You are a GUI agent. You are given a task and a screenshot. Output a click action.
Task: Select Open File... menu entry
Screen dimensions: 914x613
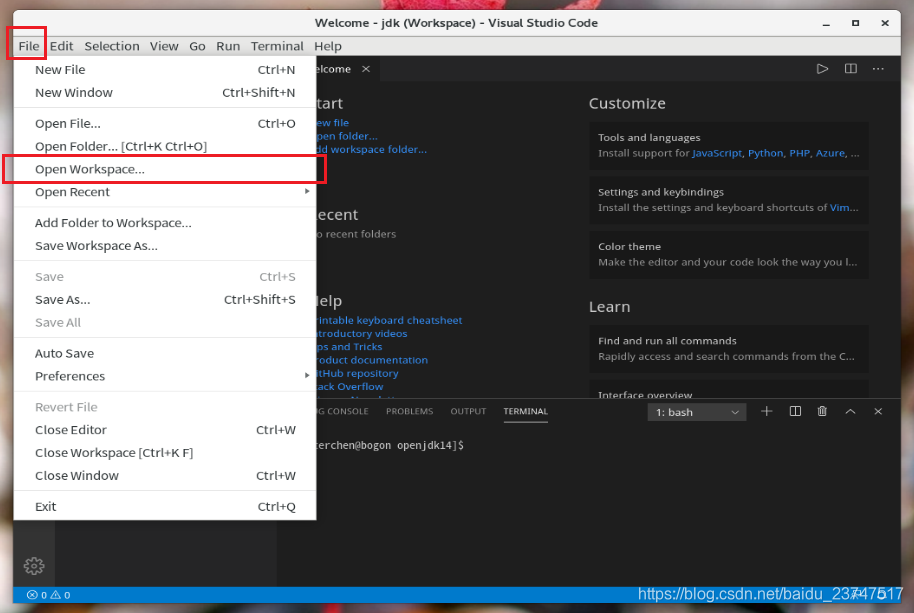165,123
